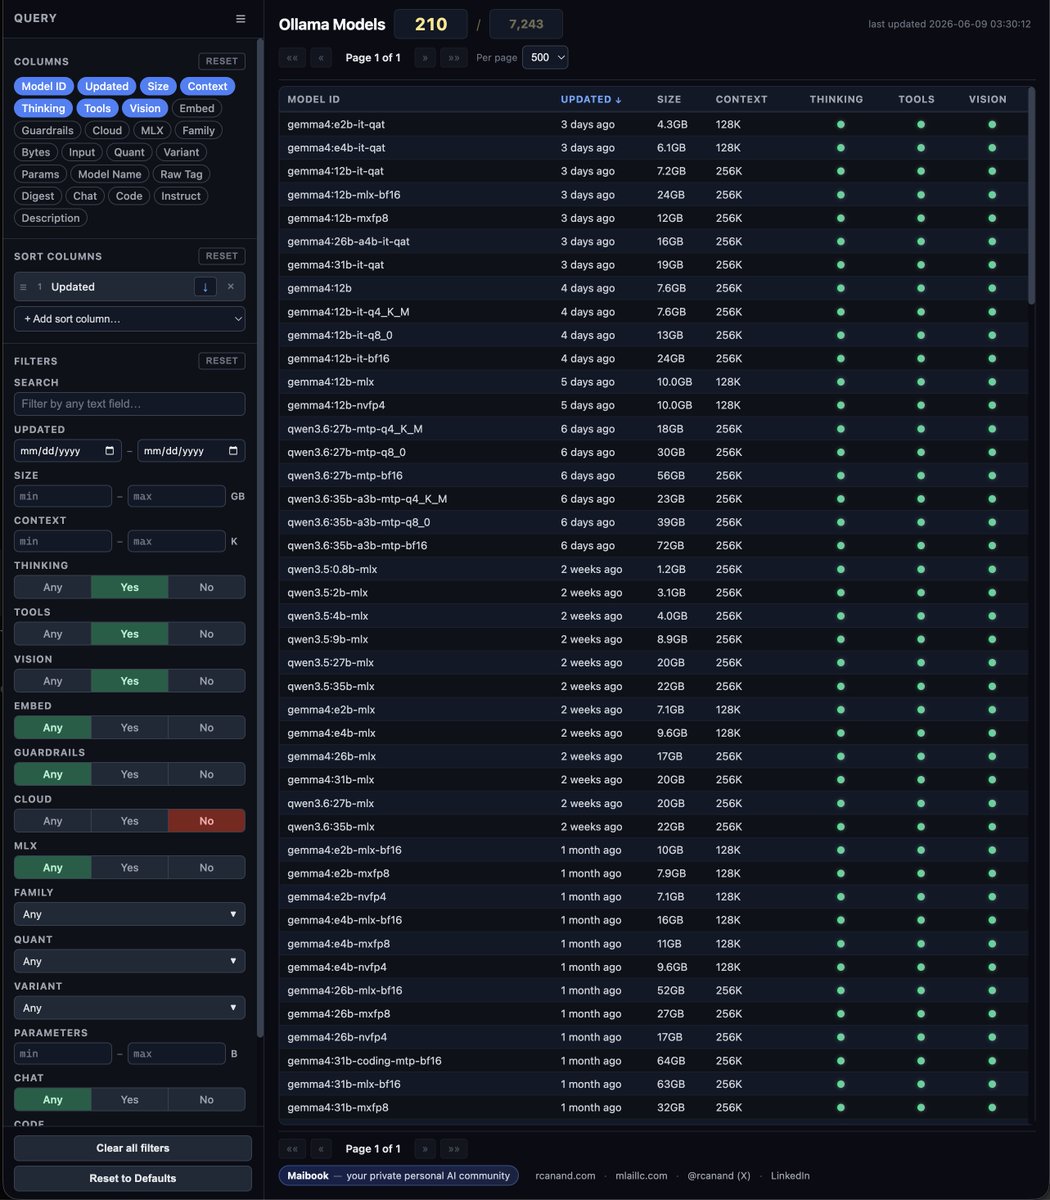Collapse the Query panel hamburger icon

tap(240, 18)
